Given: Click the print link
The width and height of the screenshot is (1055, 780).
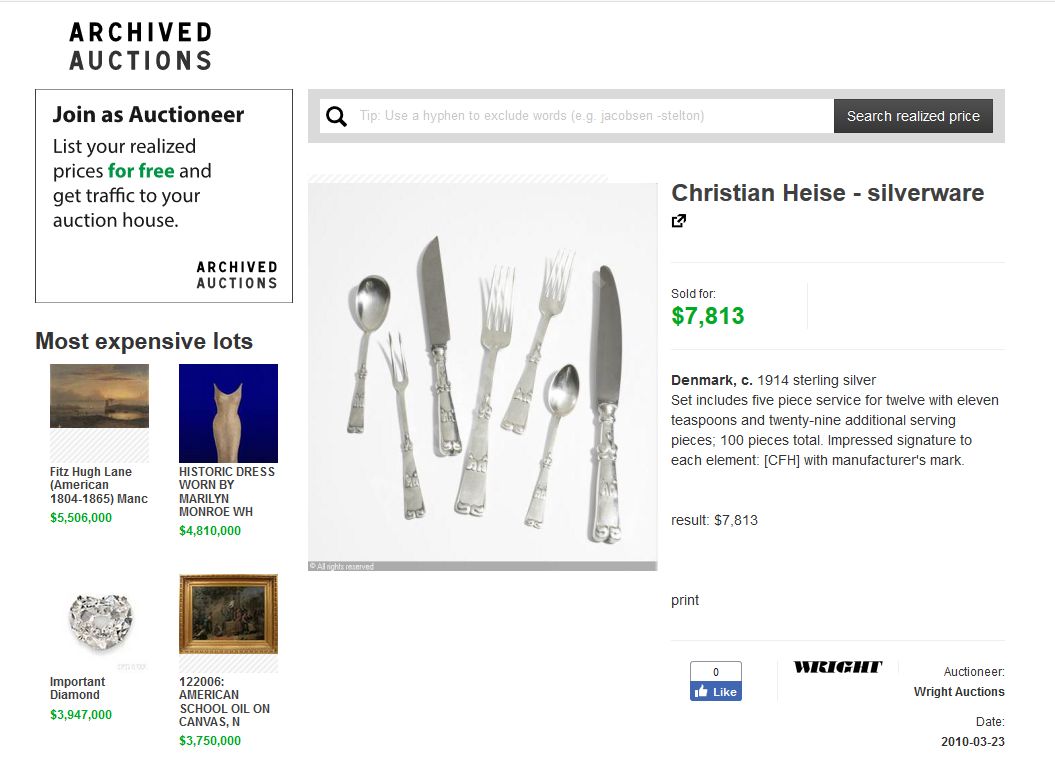Looking at the screenshot, I should (685, 600).
